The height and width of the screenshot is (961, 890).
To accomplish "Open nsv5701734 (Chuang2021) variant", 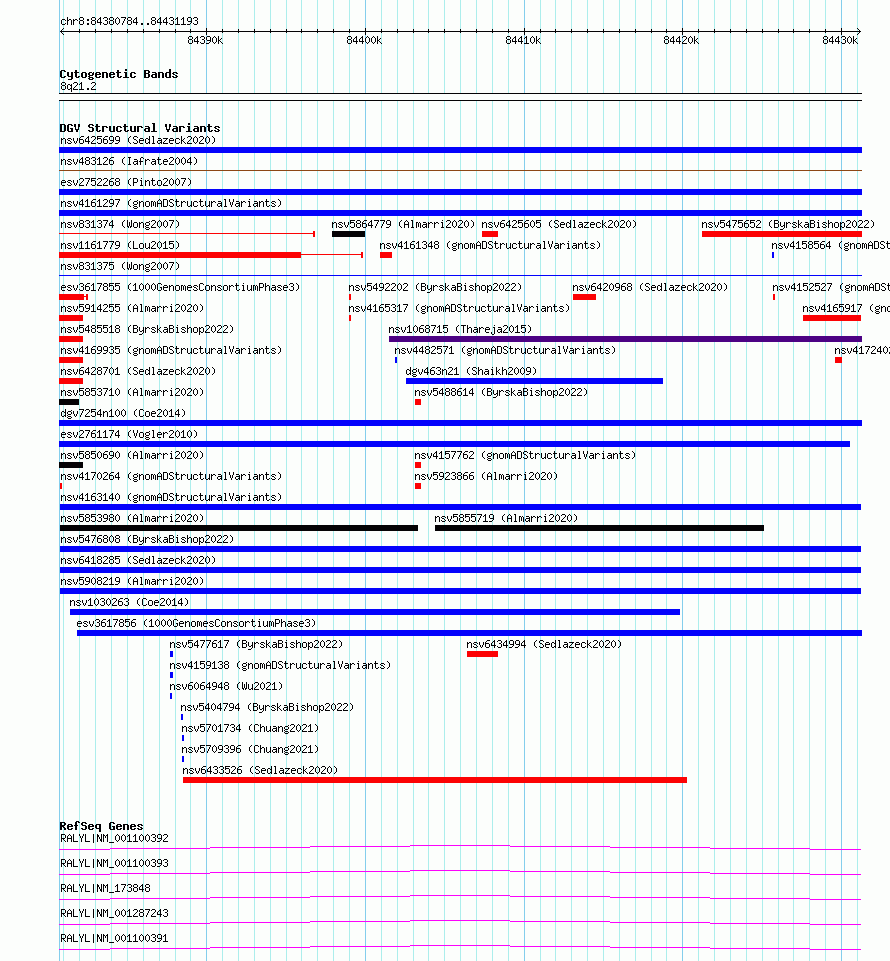I will coord(250,728).
